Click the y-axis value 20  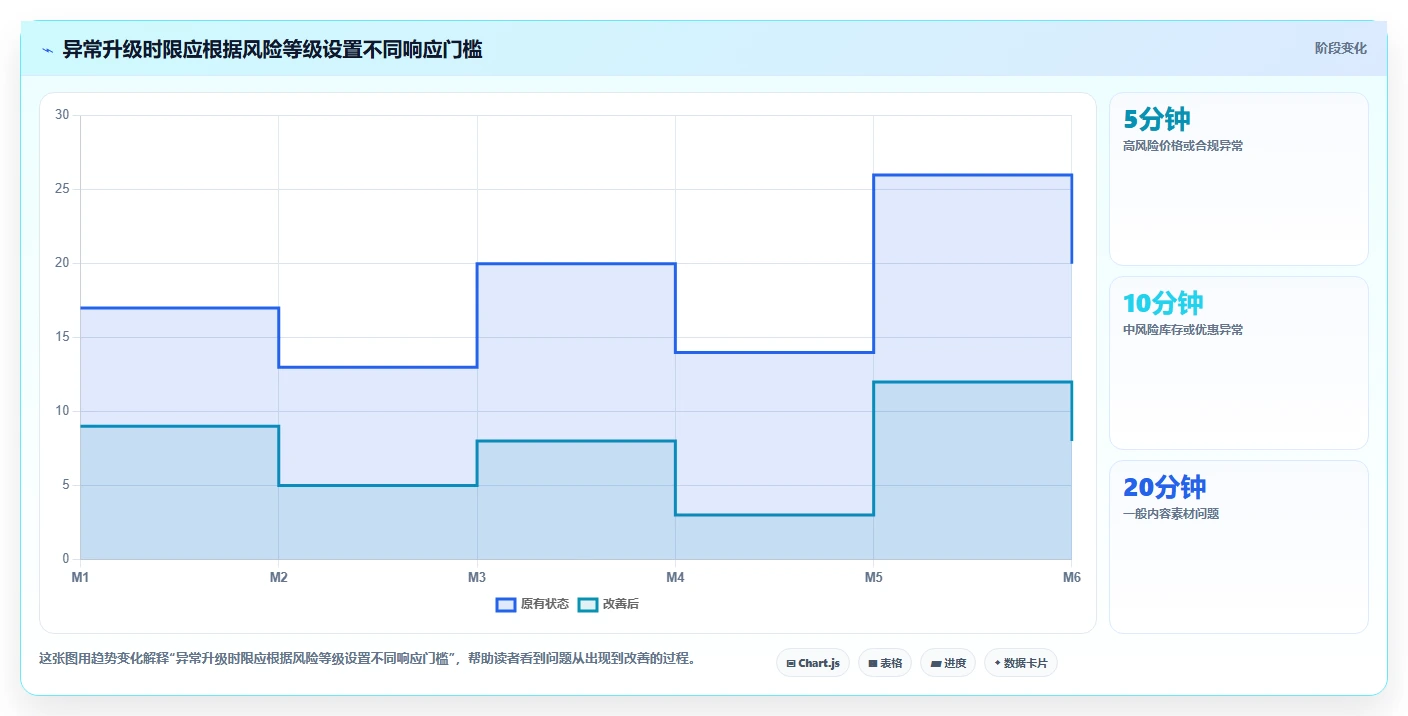coord(62,263)
